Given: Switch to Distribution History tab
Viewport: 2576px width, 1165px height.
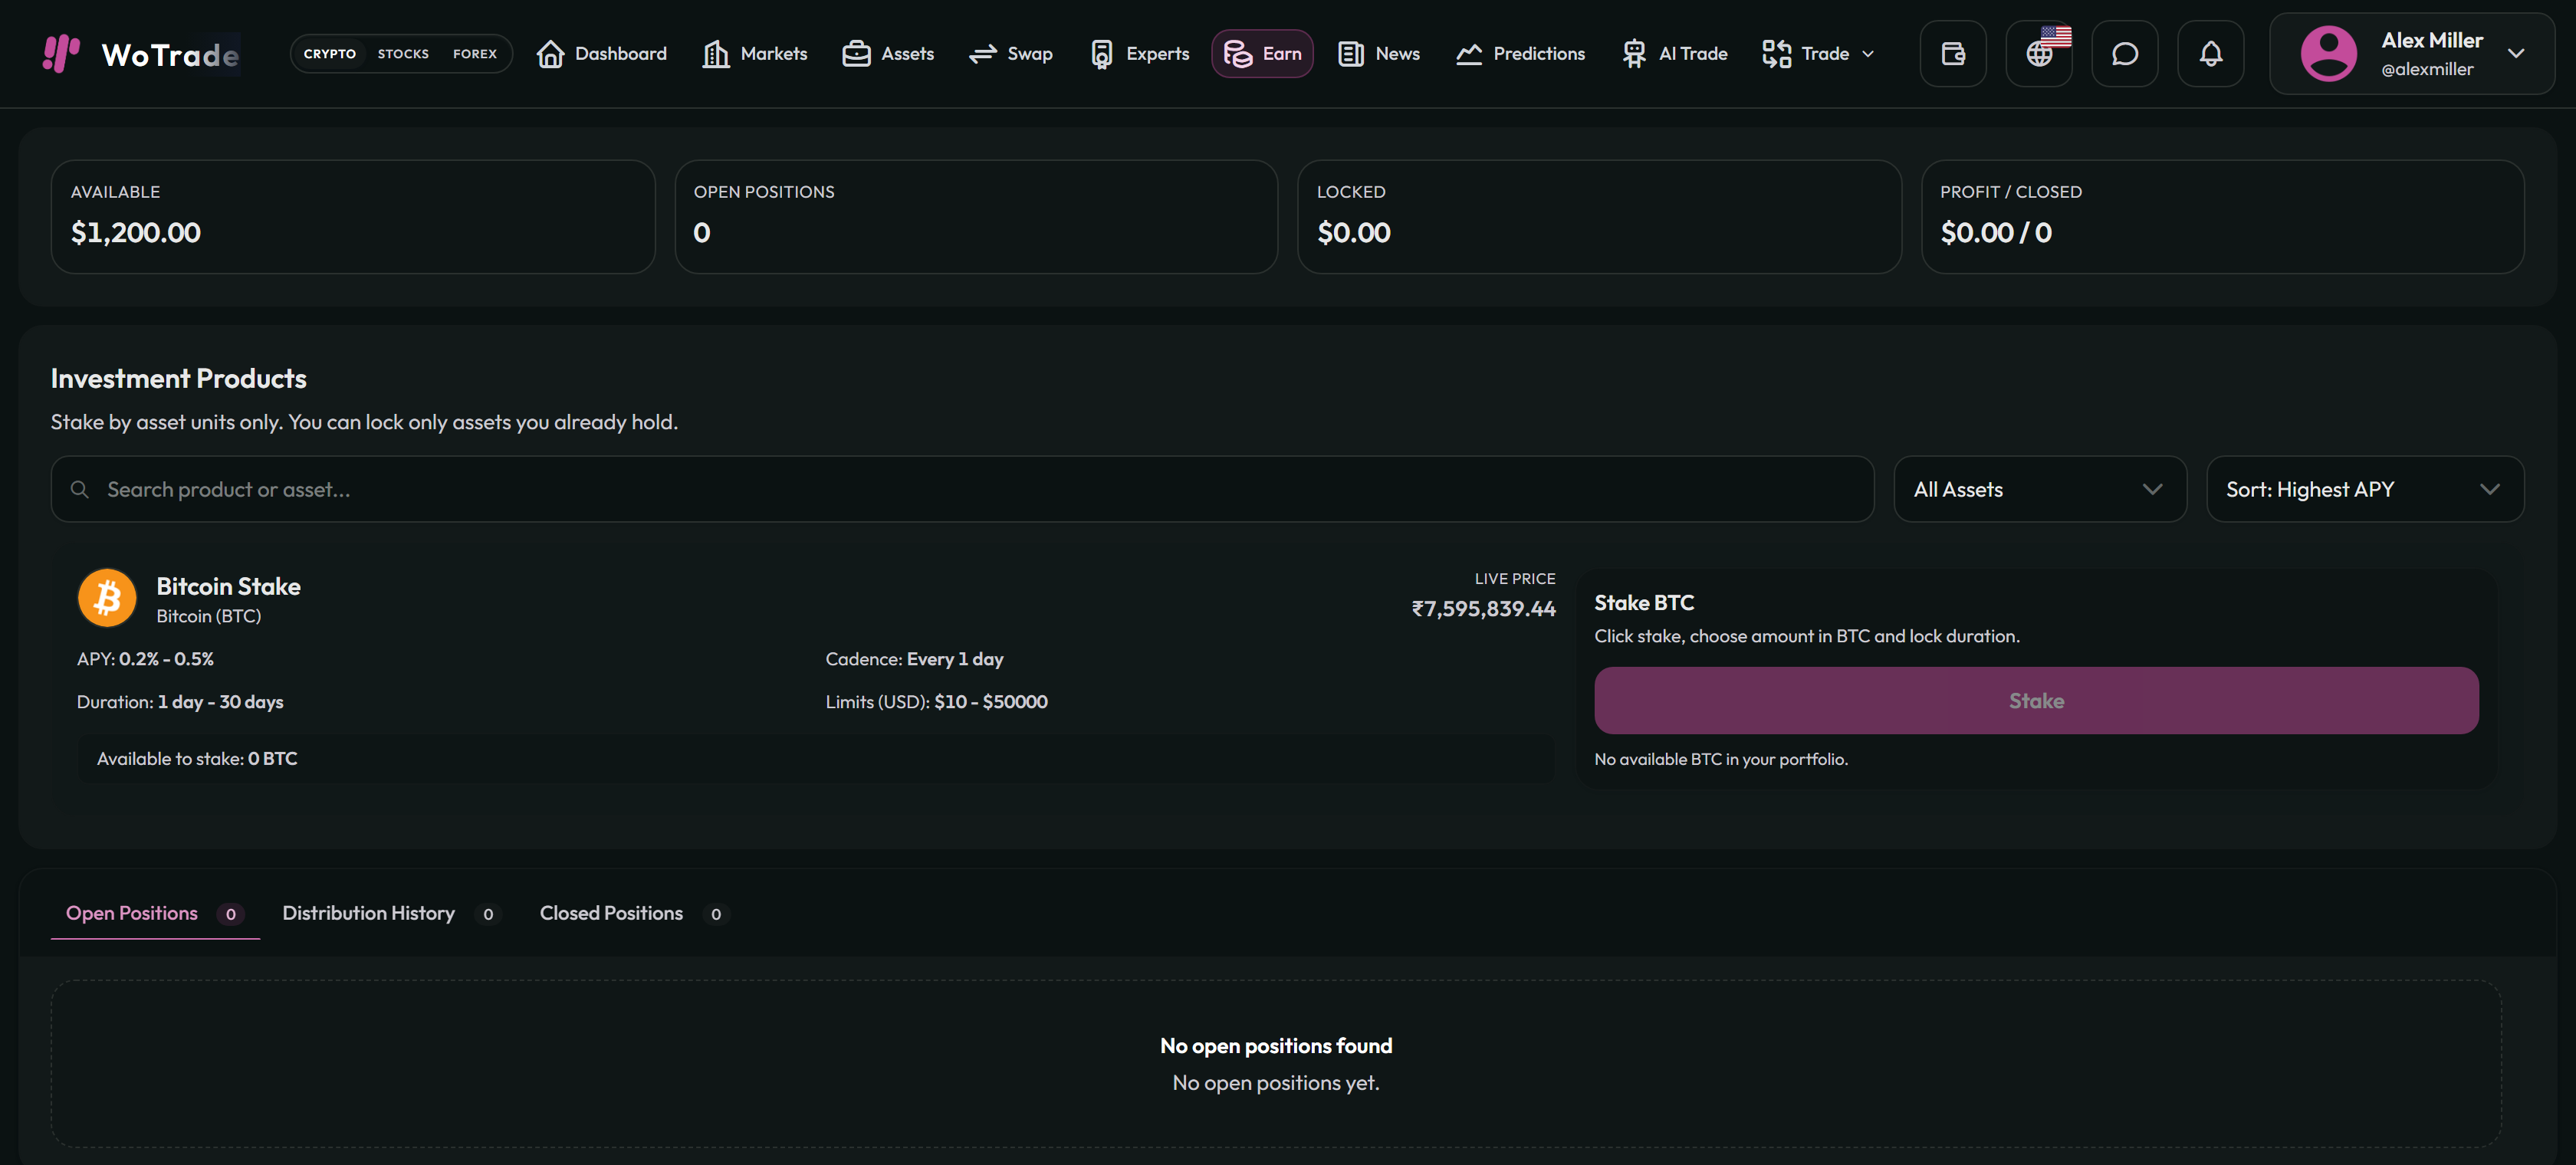Looking at the screenshot, I should click(x=390, y=913).
